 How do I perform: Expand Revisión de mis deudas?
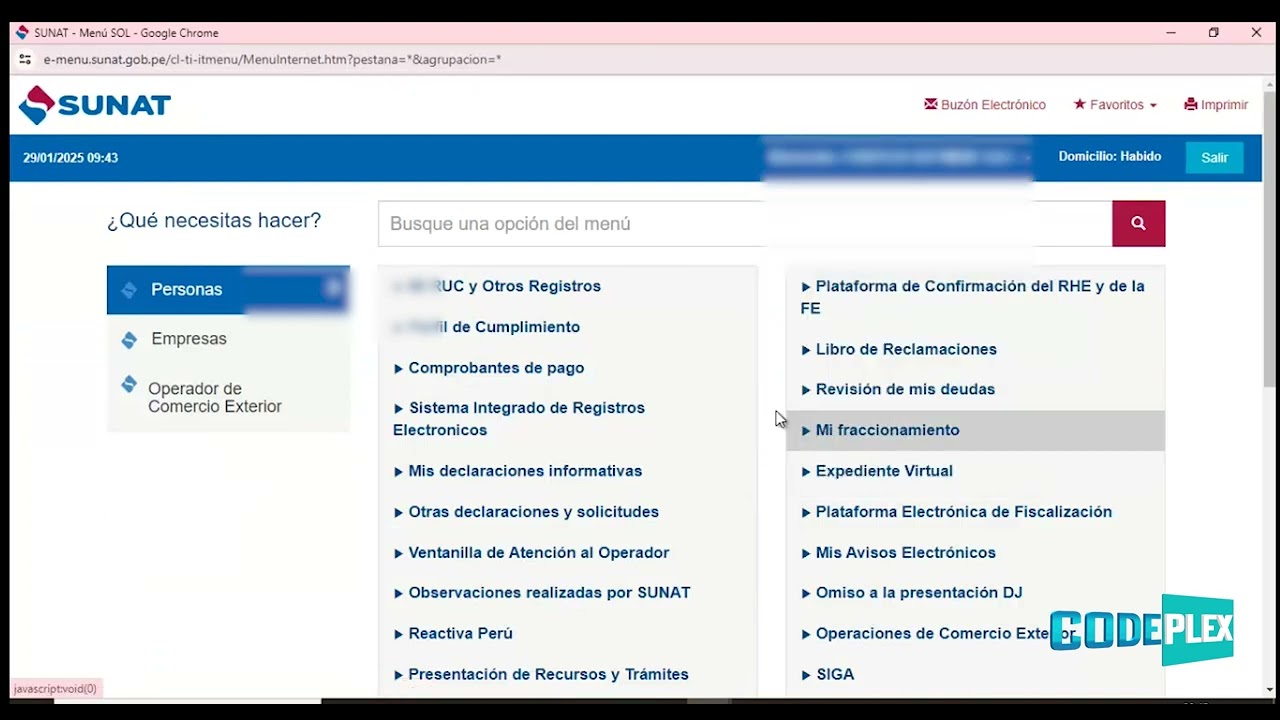898,389
